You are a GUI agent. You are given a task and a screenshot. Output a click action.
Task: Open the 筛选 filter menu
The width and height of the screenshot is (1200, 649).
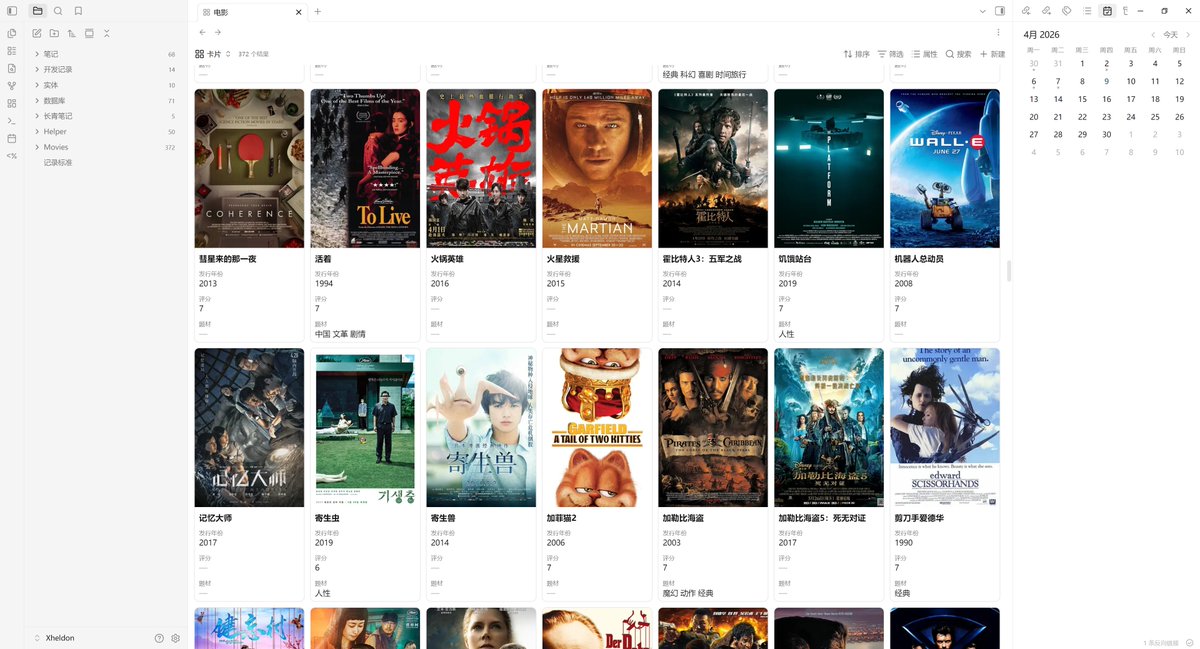(891, 54)
